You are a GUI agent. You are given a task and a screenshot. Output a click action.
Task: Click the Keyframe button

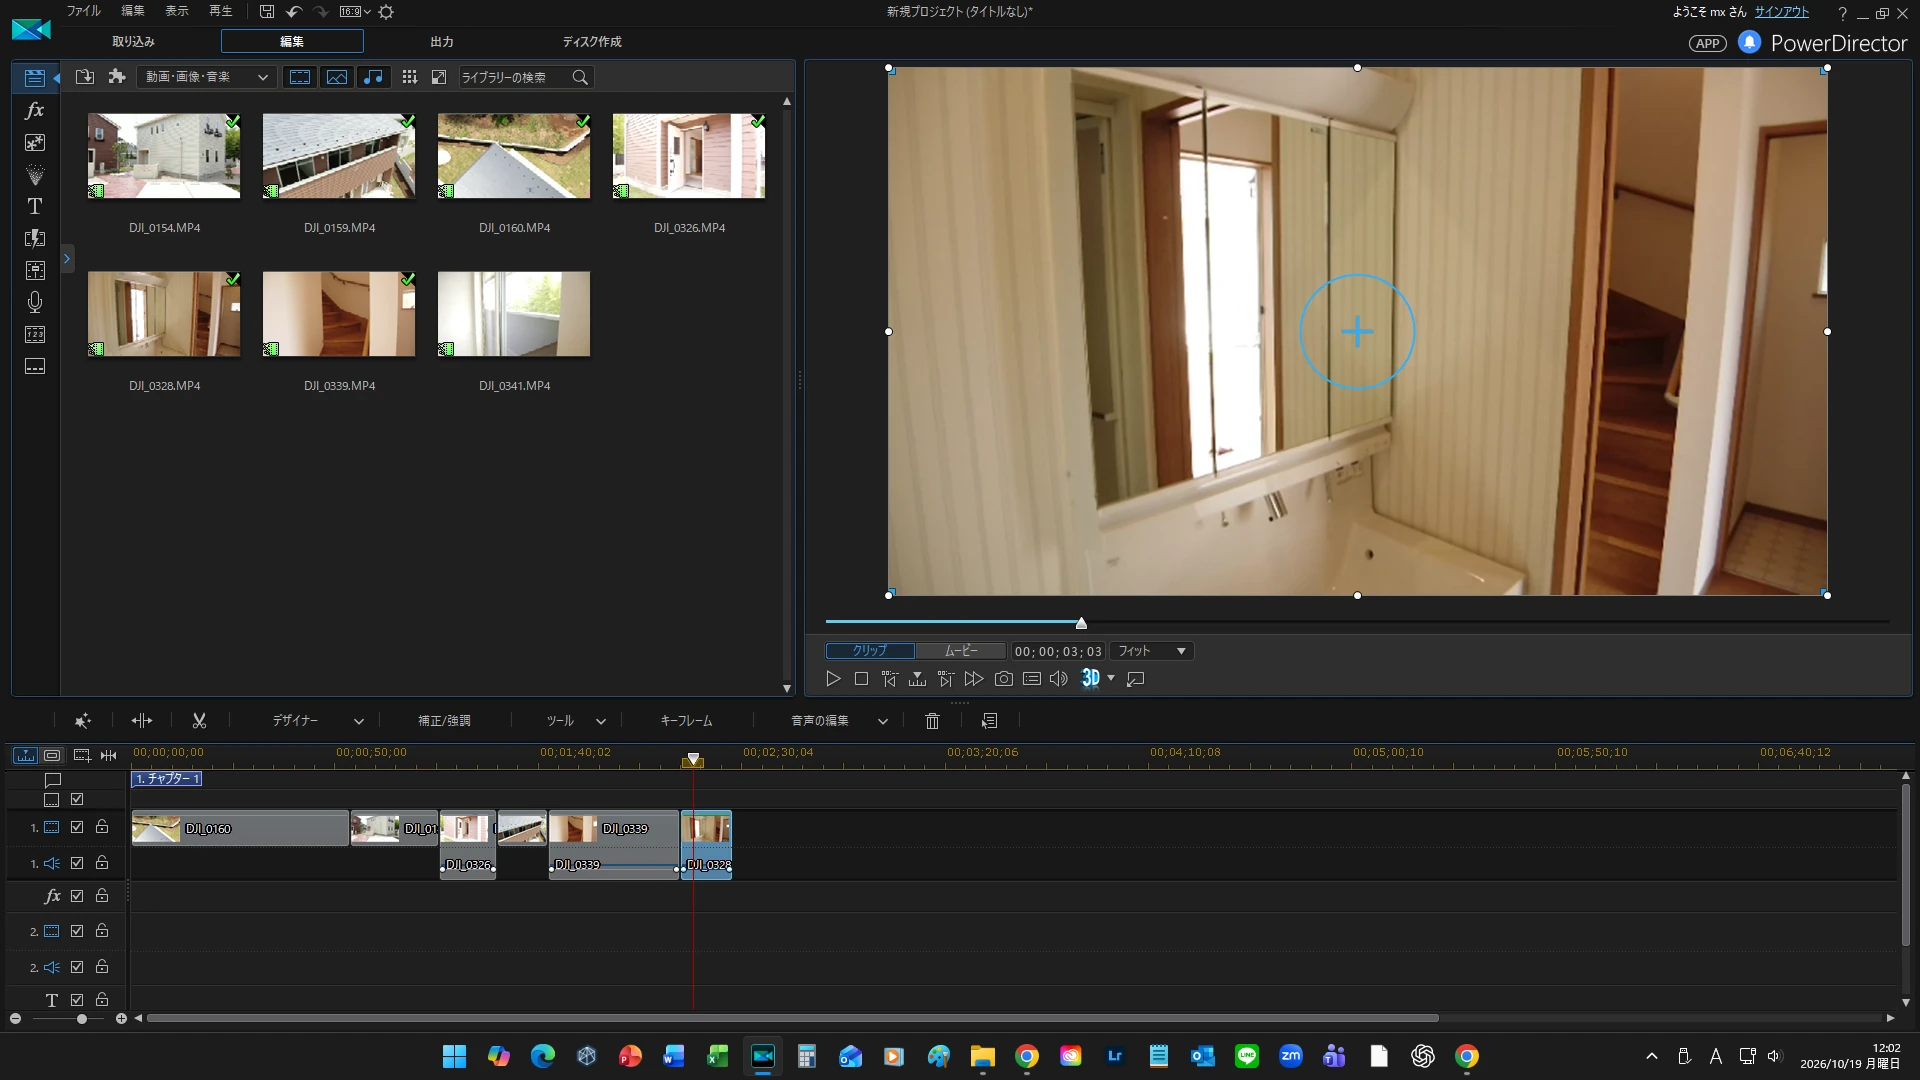pyautogui.click(x=686, y=721)
